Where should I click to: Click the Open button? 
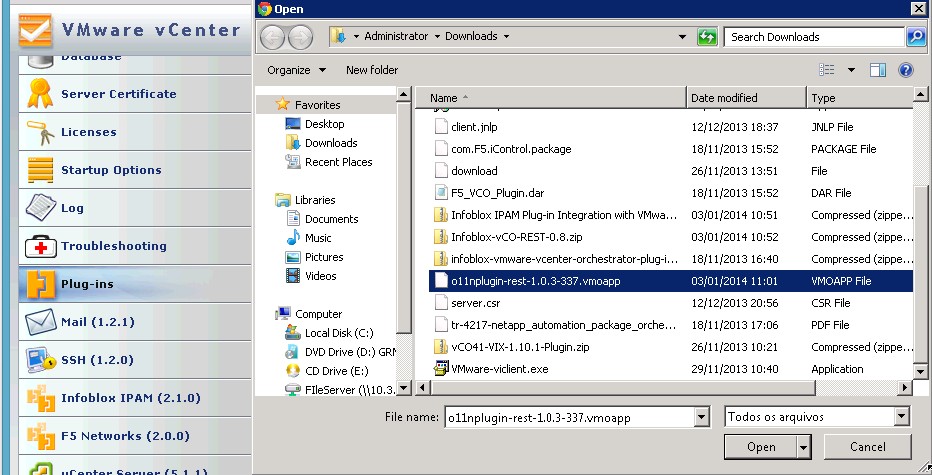point(761,447)
